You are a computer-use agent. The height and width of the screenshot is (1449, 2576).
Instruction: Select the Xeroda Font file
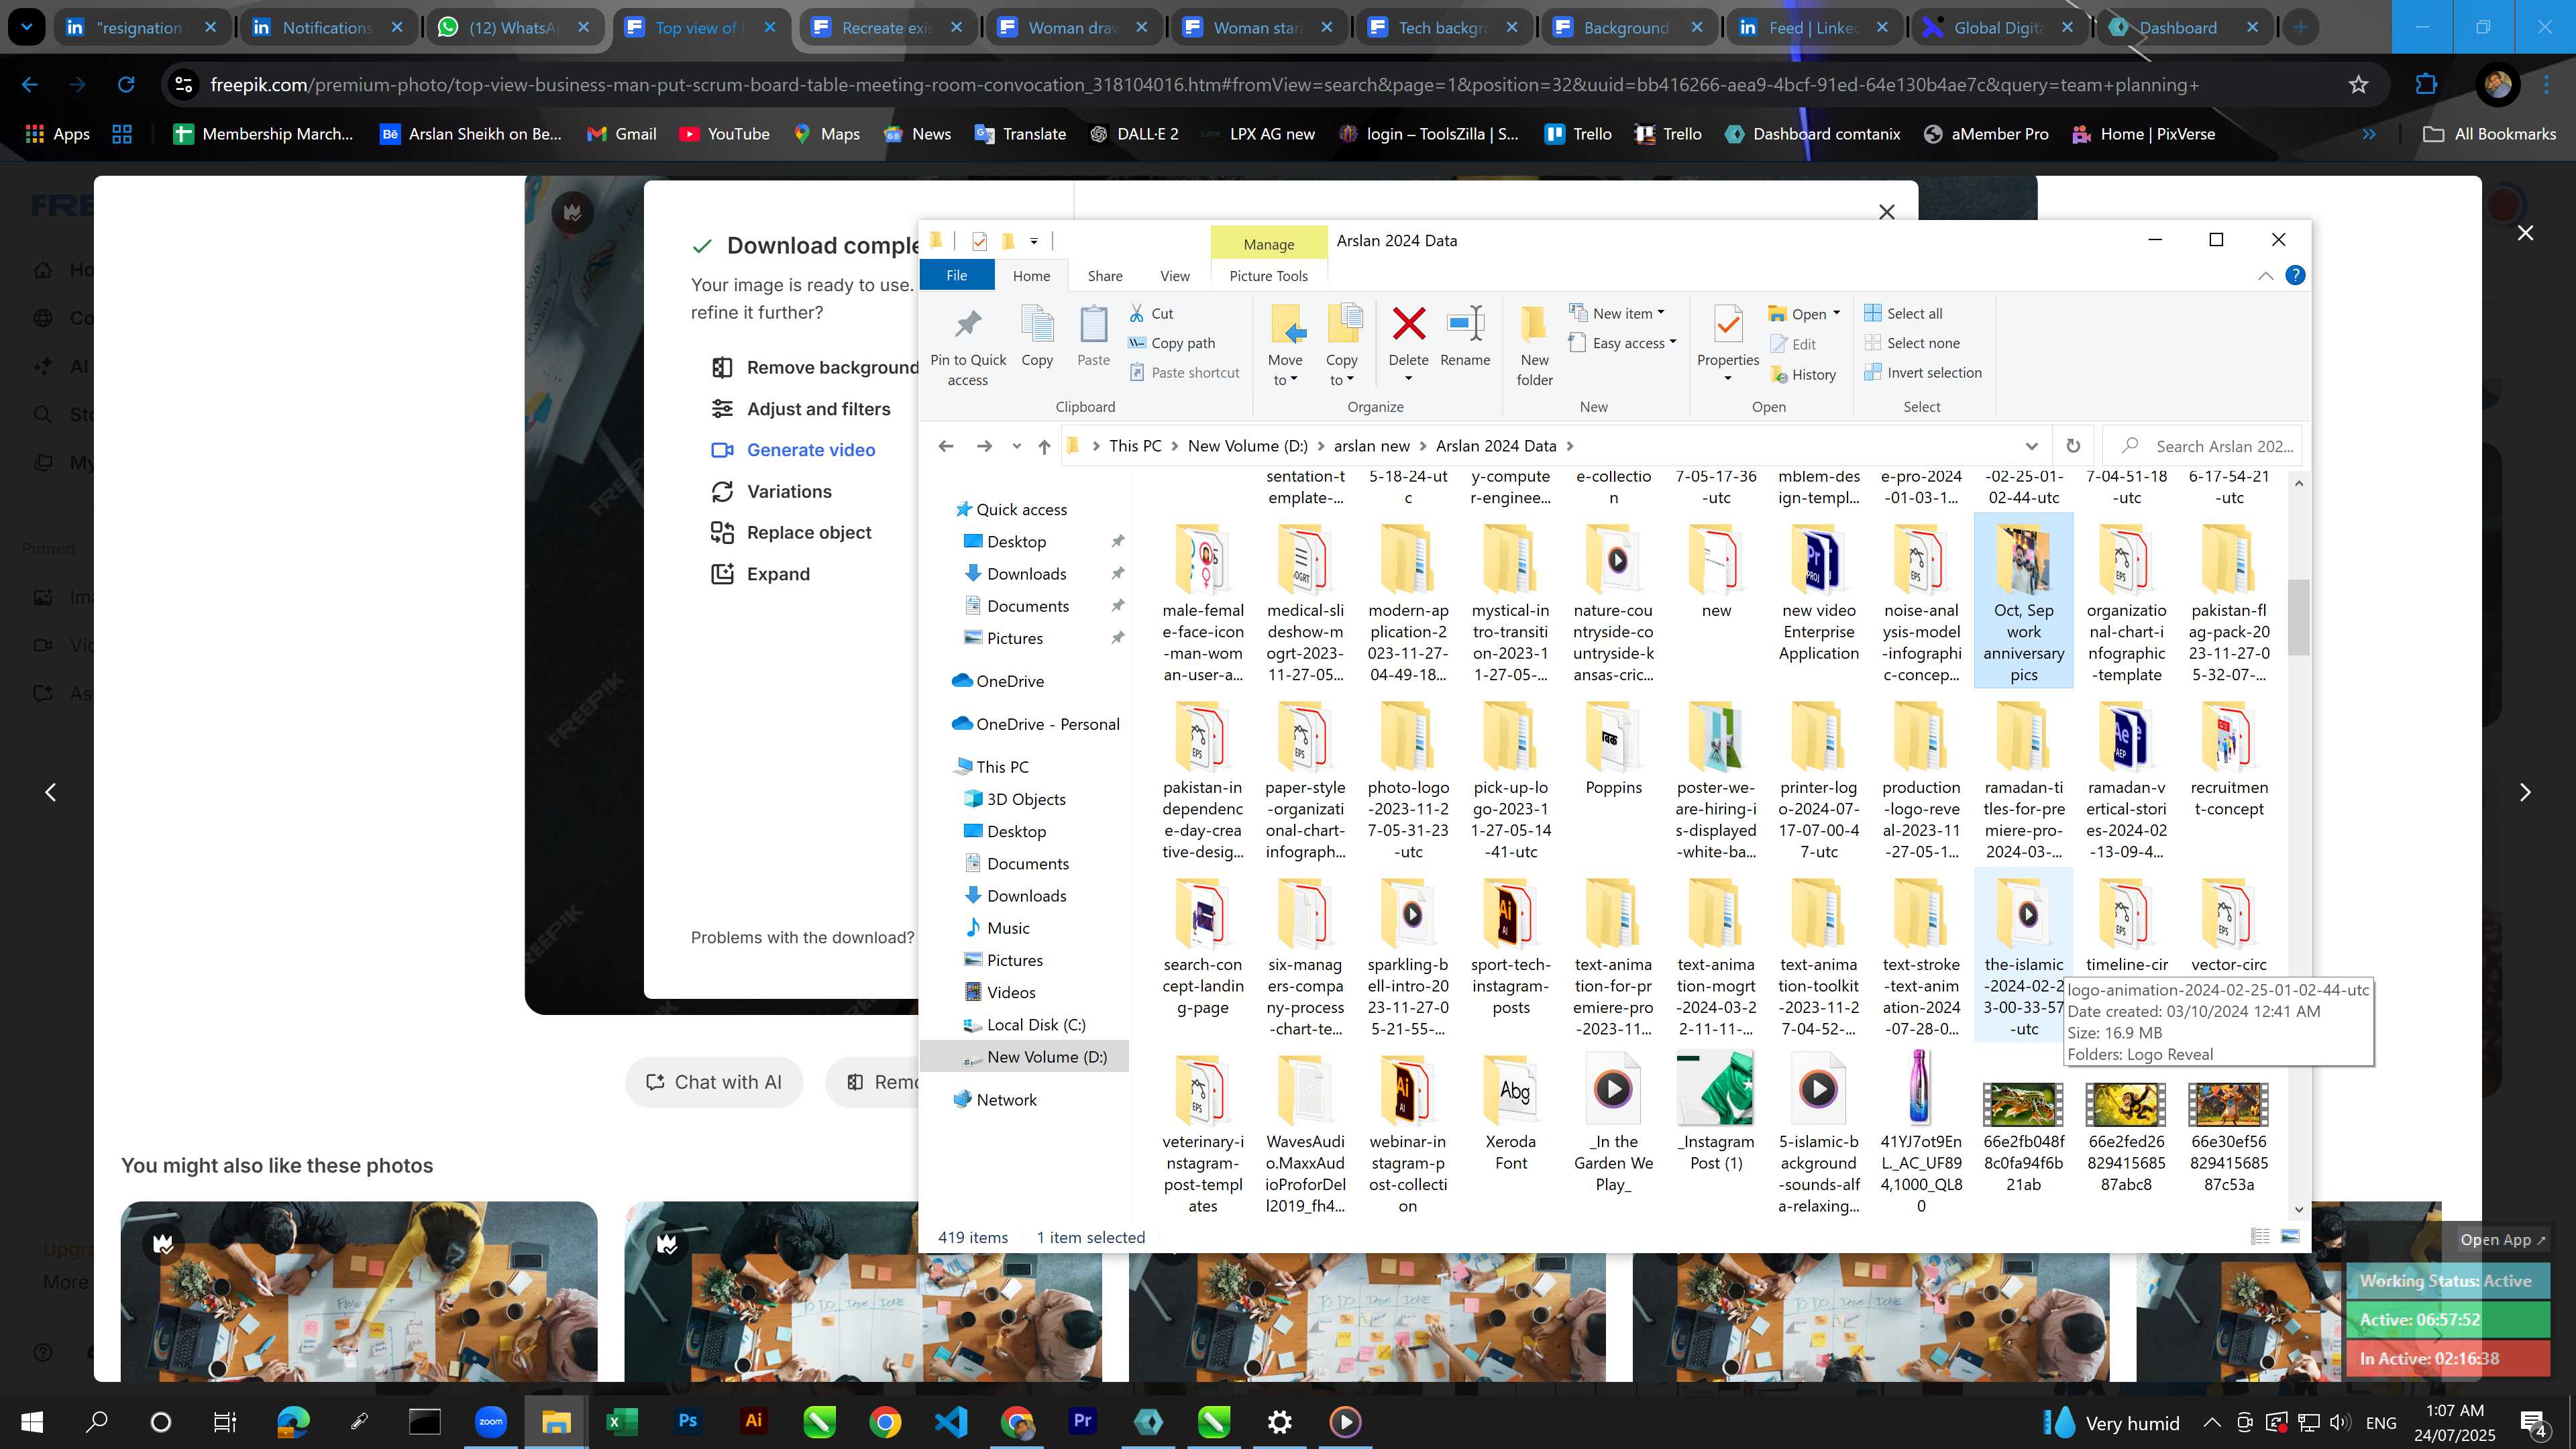click(x=1510, y=1113)
